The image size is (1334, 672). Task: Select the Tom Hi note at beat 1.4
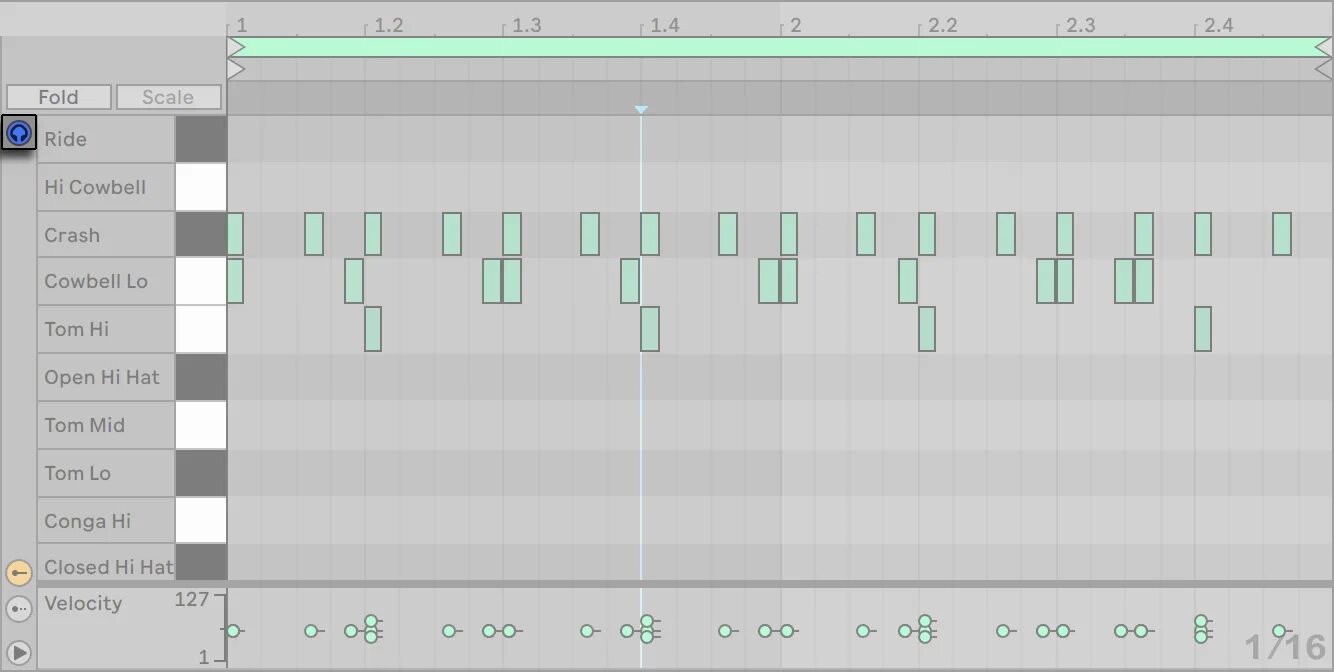pos(650,329)
